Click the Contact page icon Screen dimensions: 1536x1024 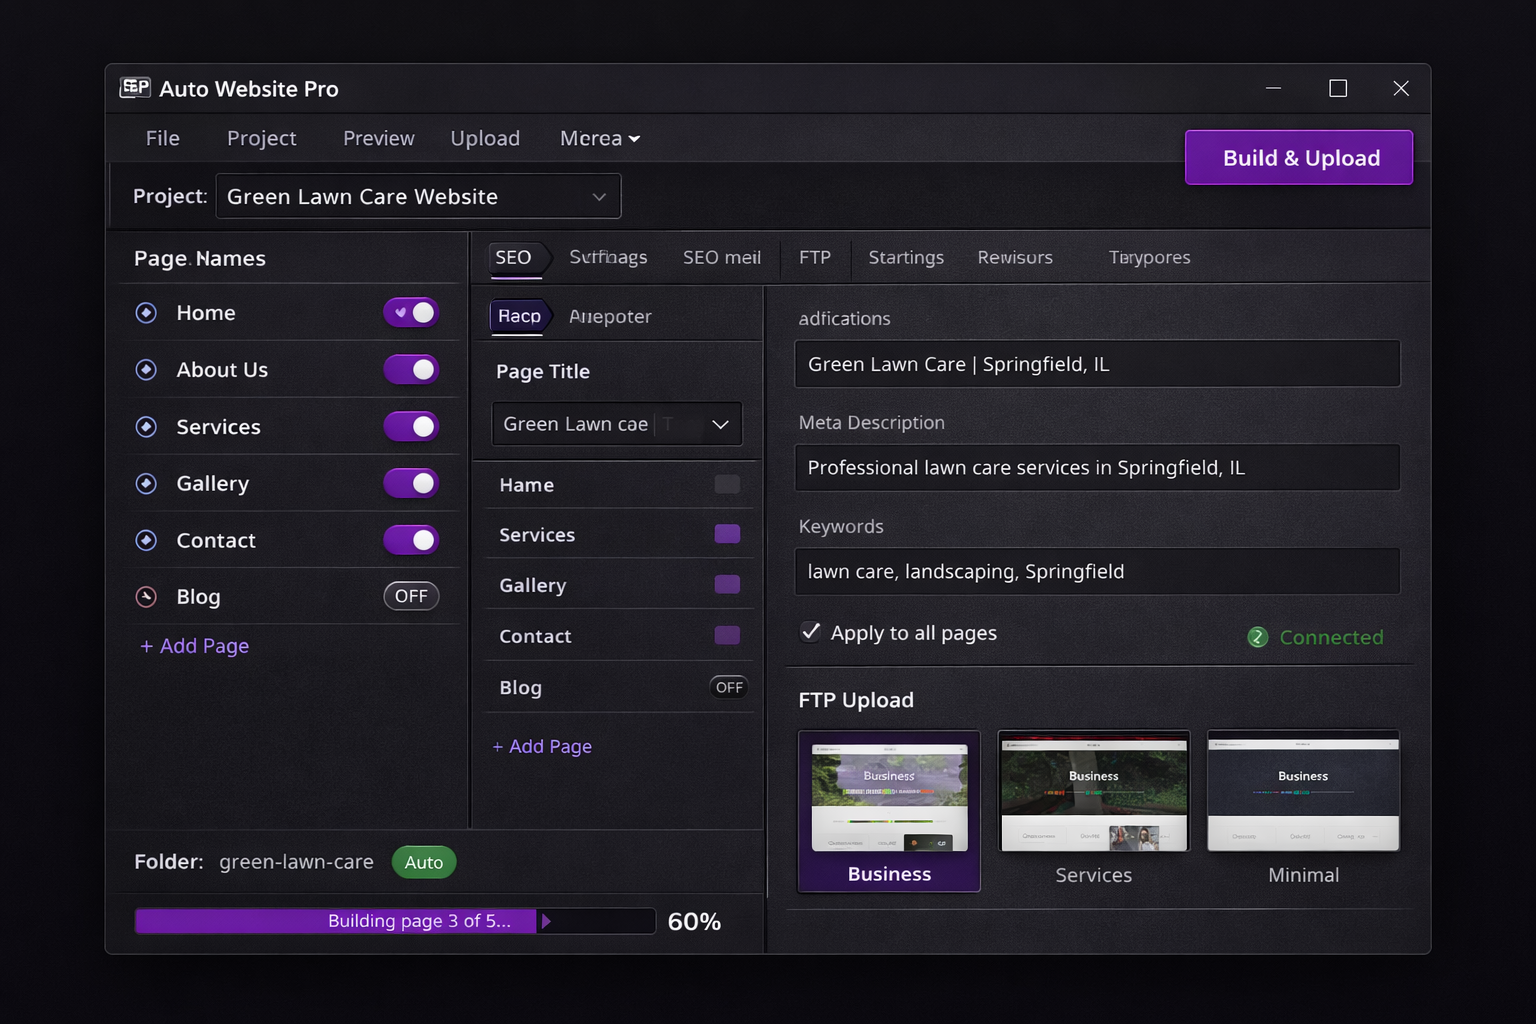[146, 540]
